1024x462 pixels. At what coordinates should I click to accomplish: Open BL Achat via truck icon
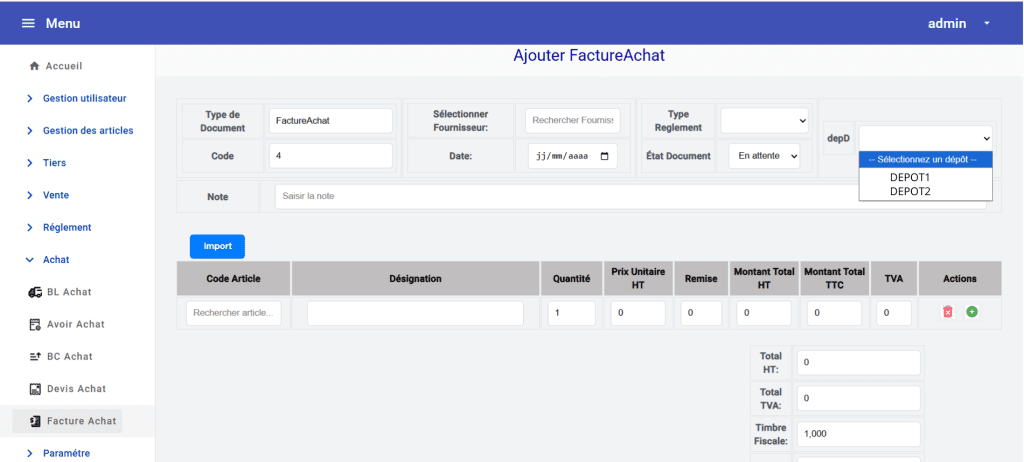coord(35,292)
